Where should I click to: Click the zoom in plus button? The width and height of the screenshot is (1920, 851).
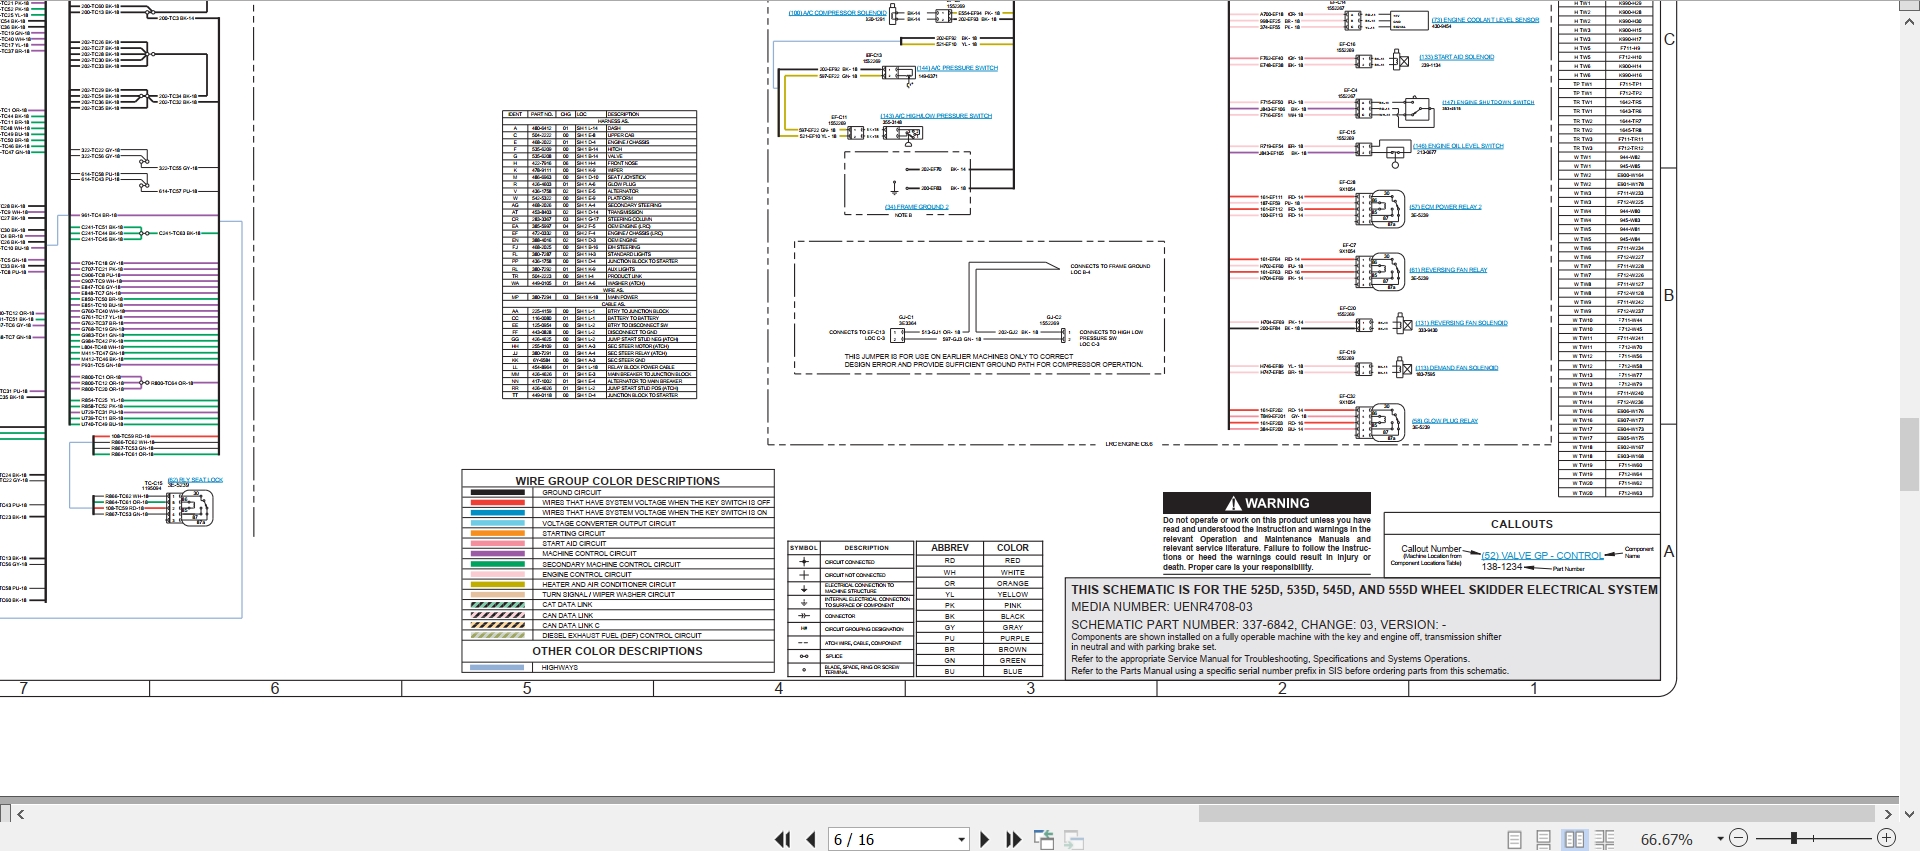click(x=1886, y=838)
